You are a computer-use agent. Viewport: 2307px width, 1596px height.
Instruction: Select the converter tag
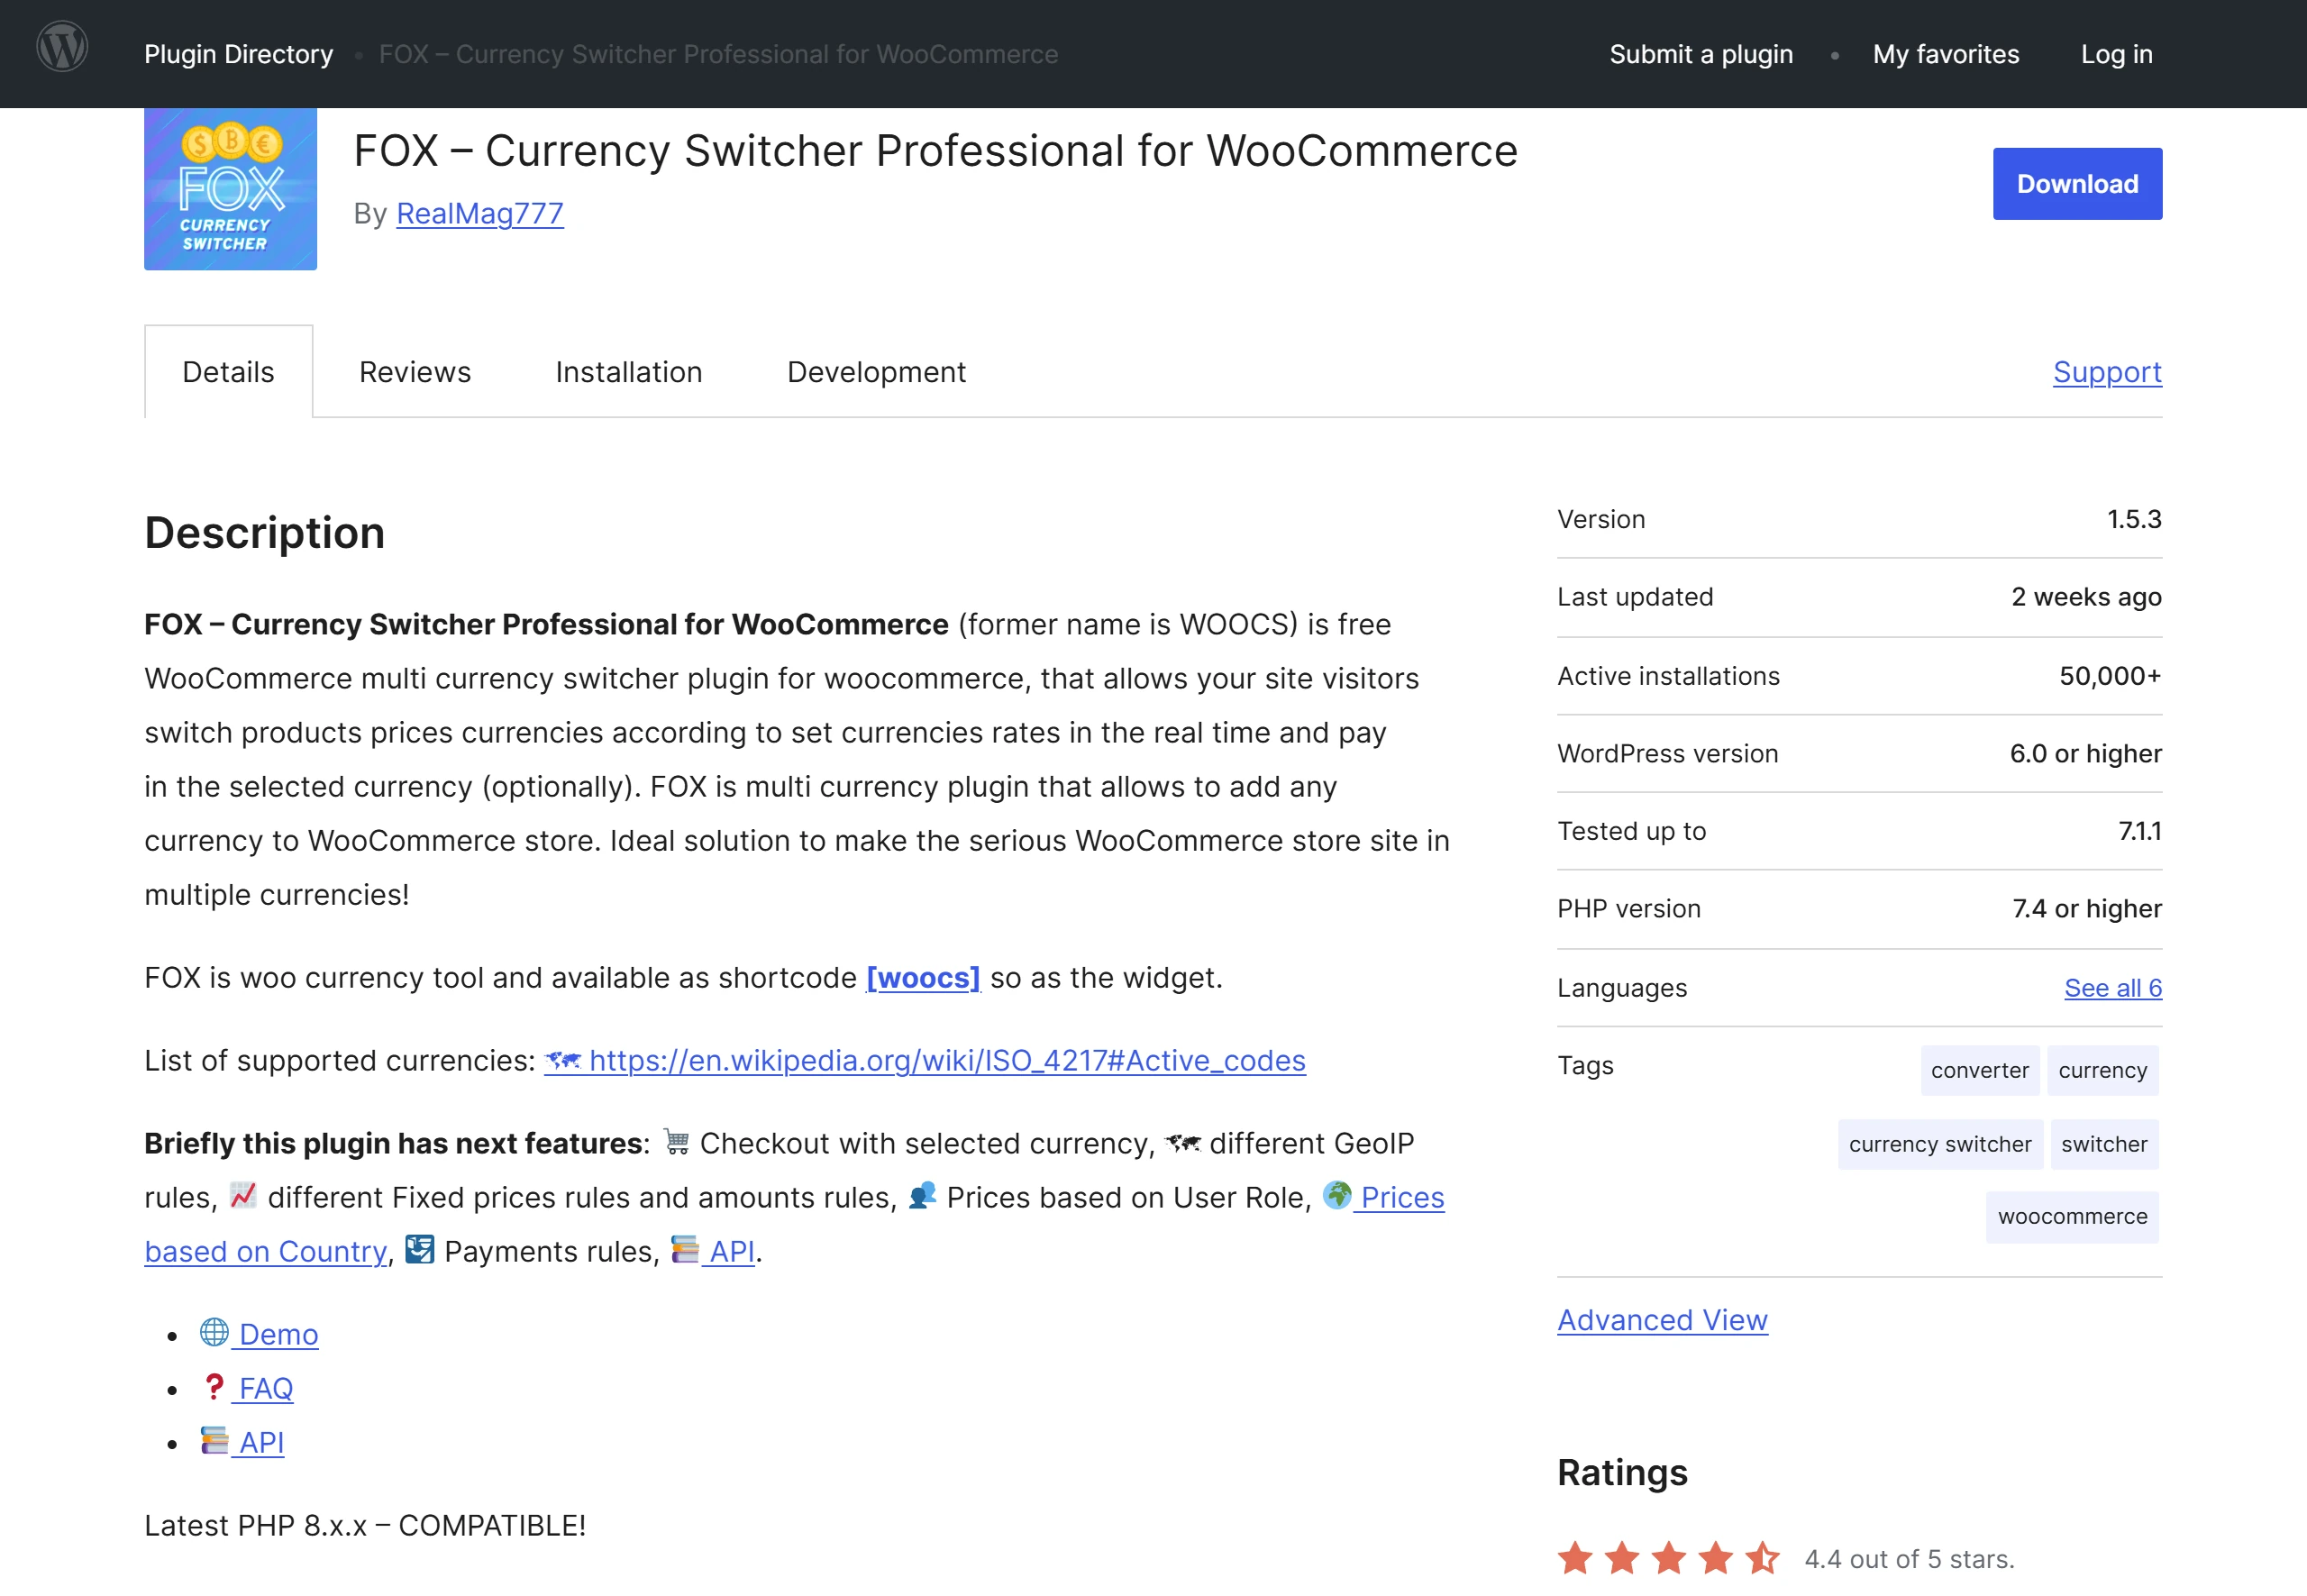1980,1070
